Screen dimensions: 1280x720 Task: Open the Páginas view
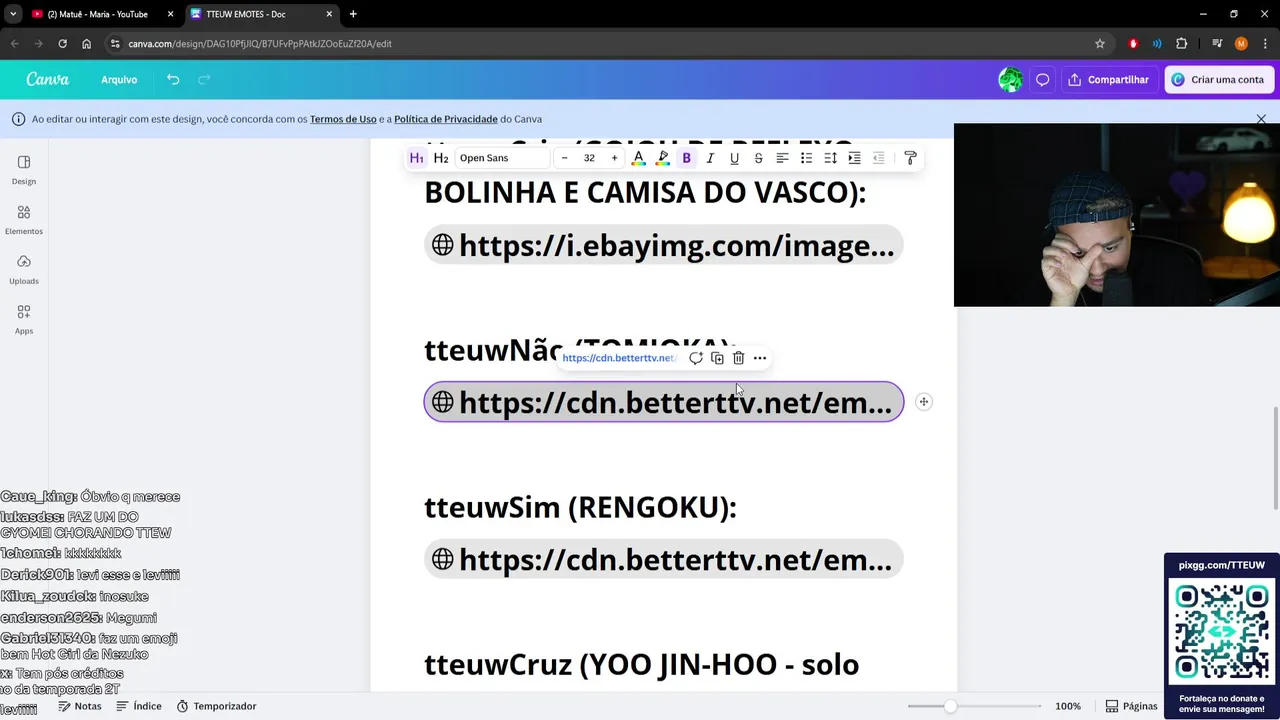point(1131,706)
